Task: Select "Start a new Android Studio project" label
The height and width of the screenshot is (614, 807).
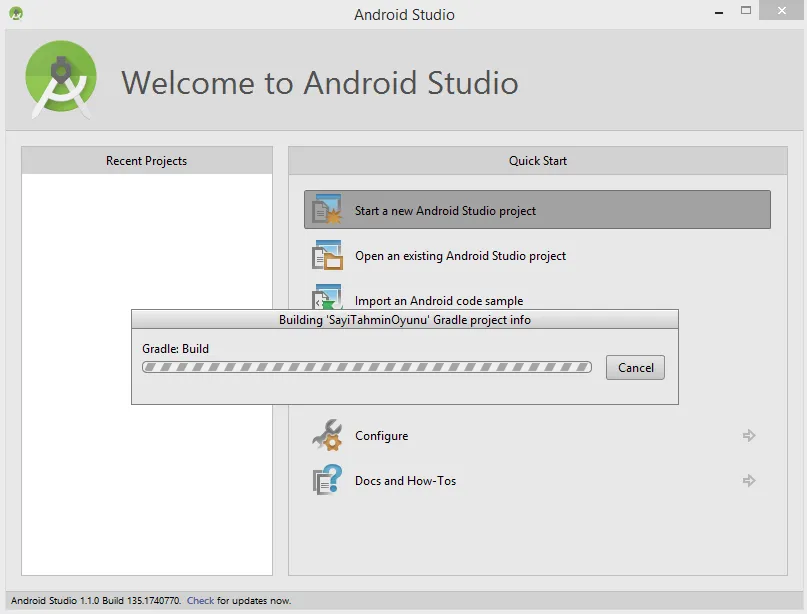Action: coord(445,211)
